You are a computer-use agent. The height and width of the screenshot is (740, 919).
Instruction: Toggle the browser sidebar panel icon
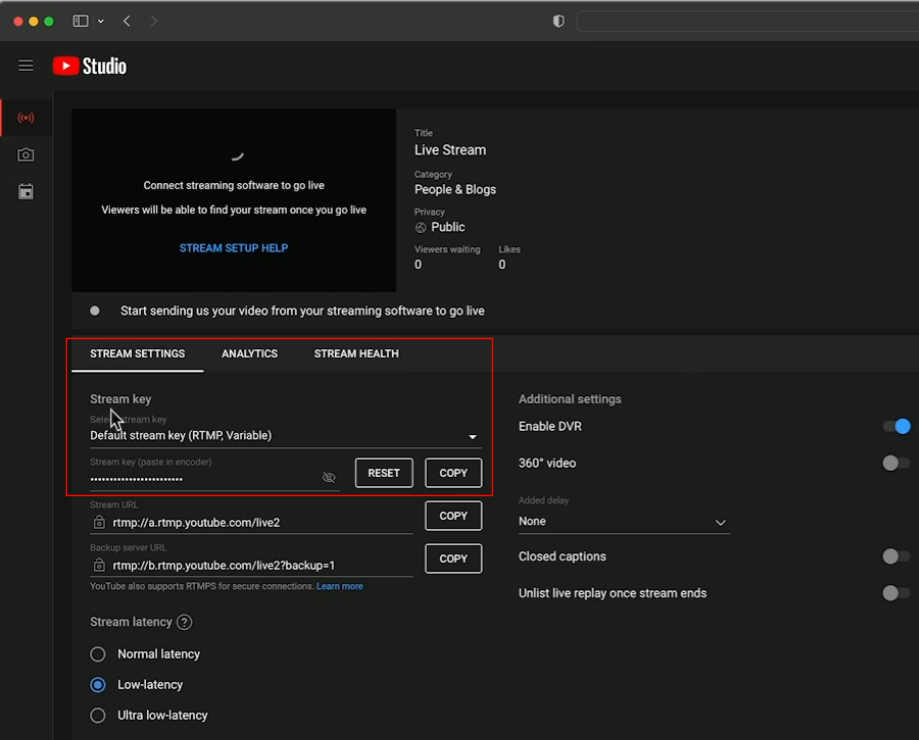click(x=80, y=21)
